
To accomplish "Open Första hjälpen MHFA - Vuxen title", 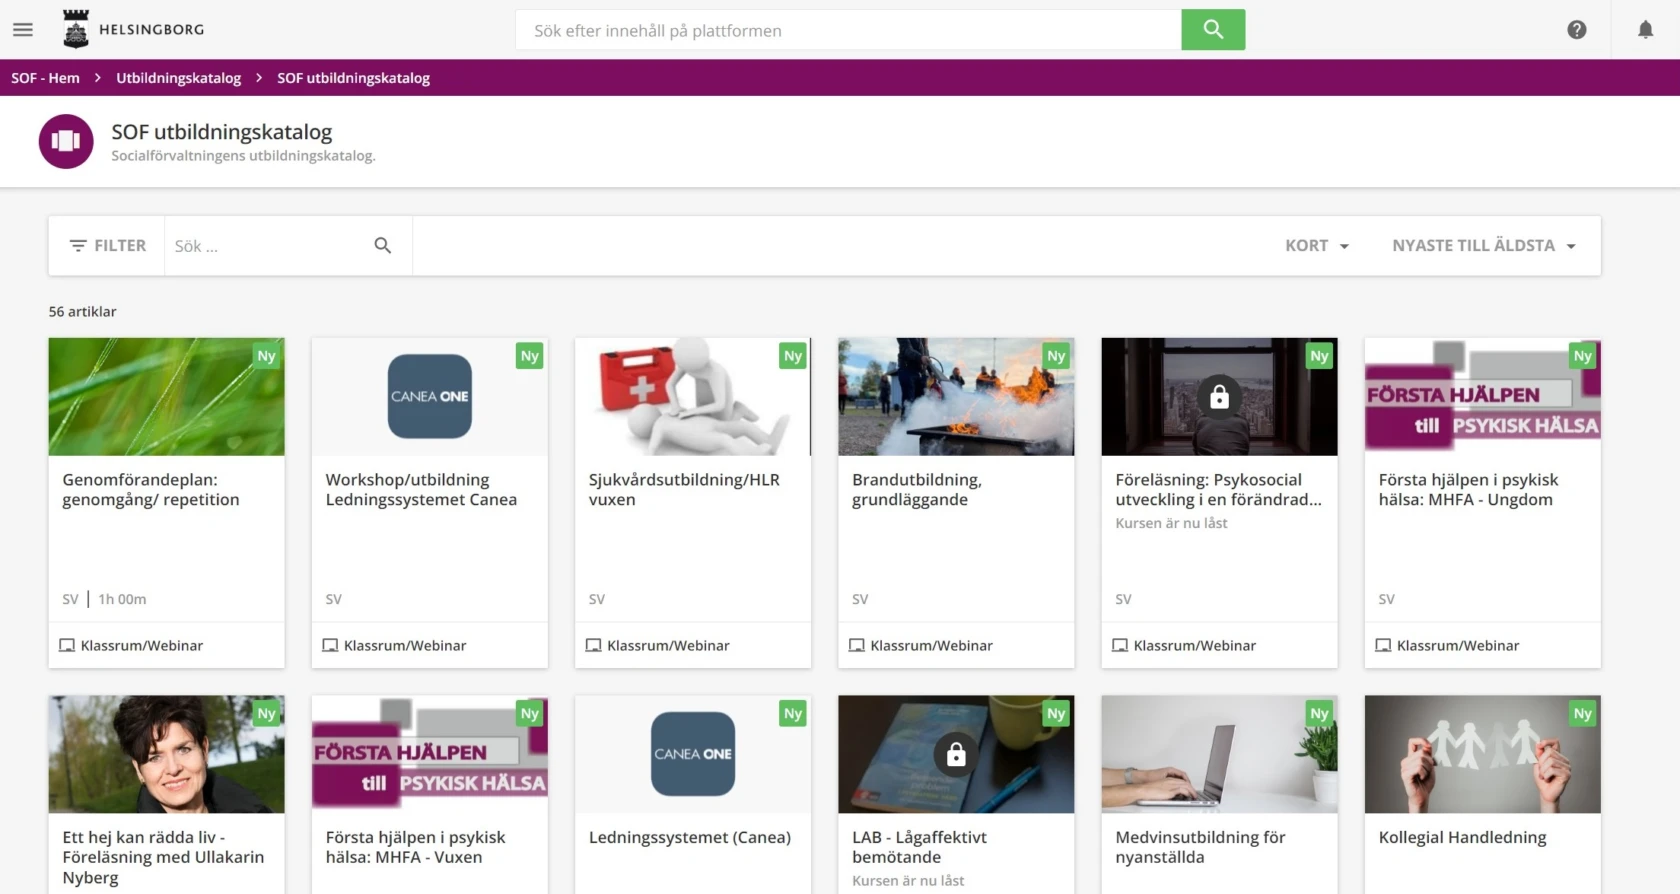I will pos(415,847).
